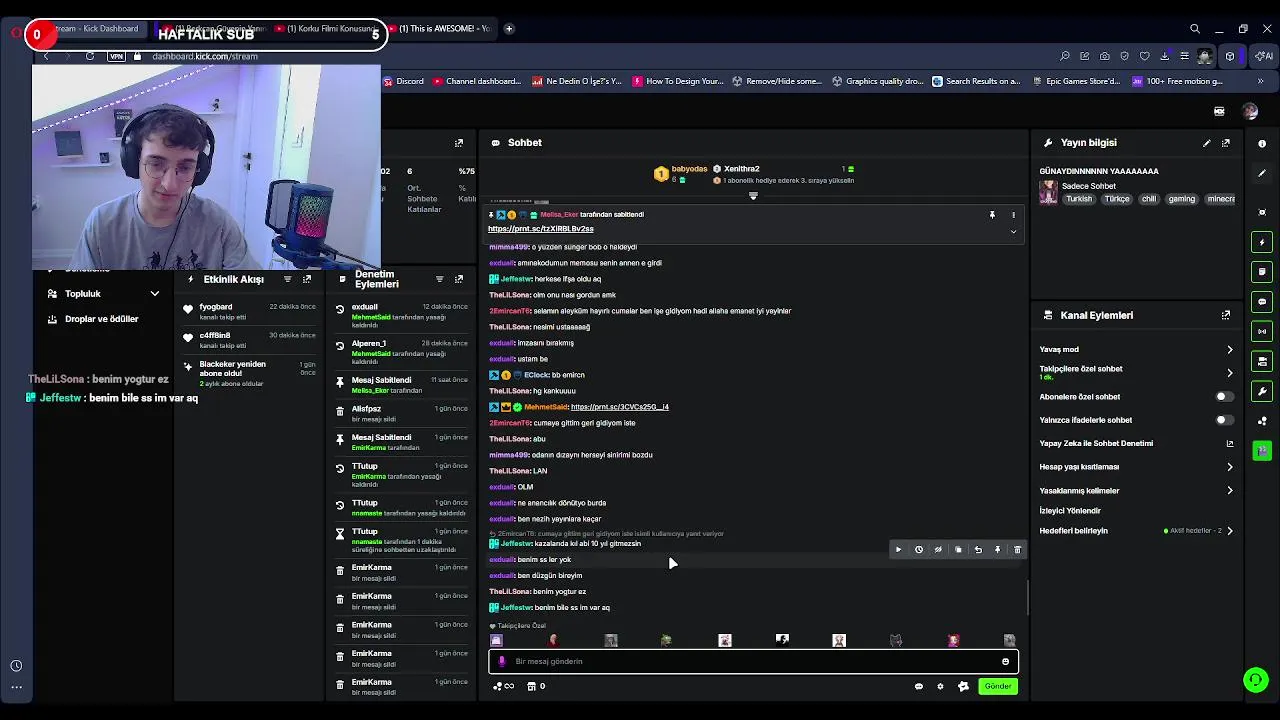Edit stream info with the pencil icon in Yayın bilgisi
1280x720 pixels.
click(x=1206, y=143)
